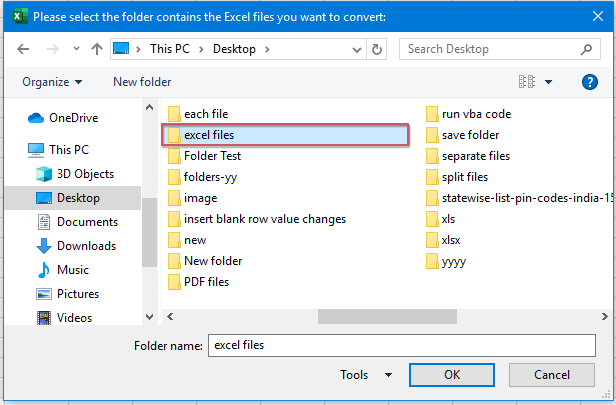The width and height of the screenshot is (616, 405).
Task: Expand the Organize dropdown menu
Action: [x=52, y=81]
